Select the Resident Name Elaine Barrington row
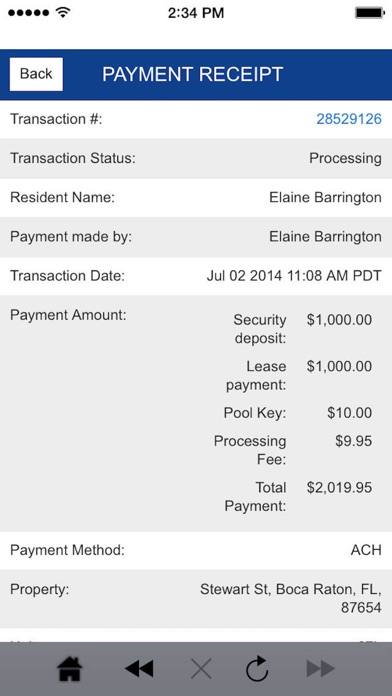 pyautogui.click(x=196, y=198)
